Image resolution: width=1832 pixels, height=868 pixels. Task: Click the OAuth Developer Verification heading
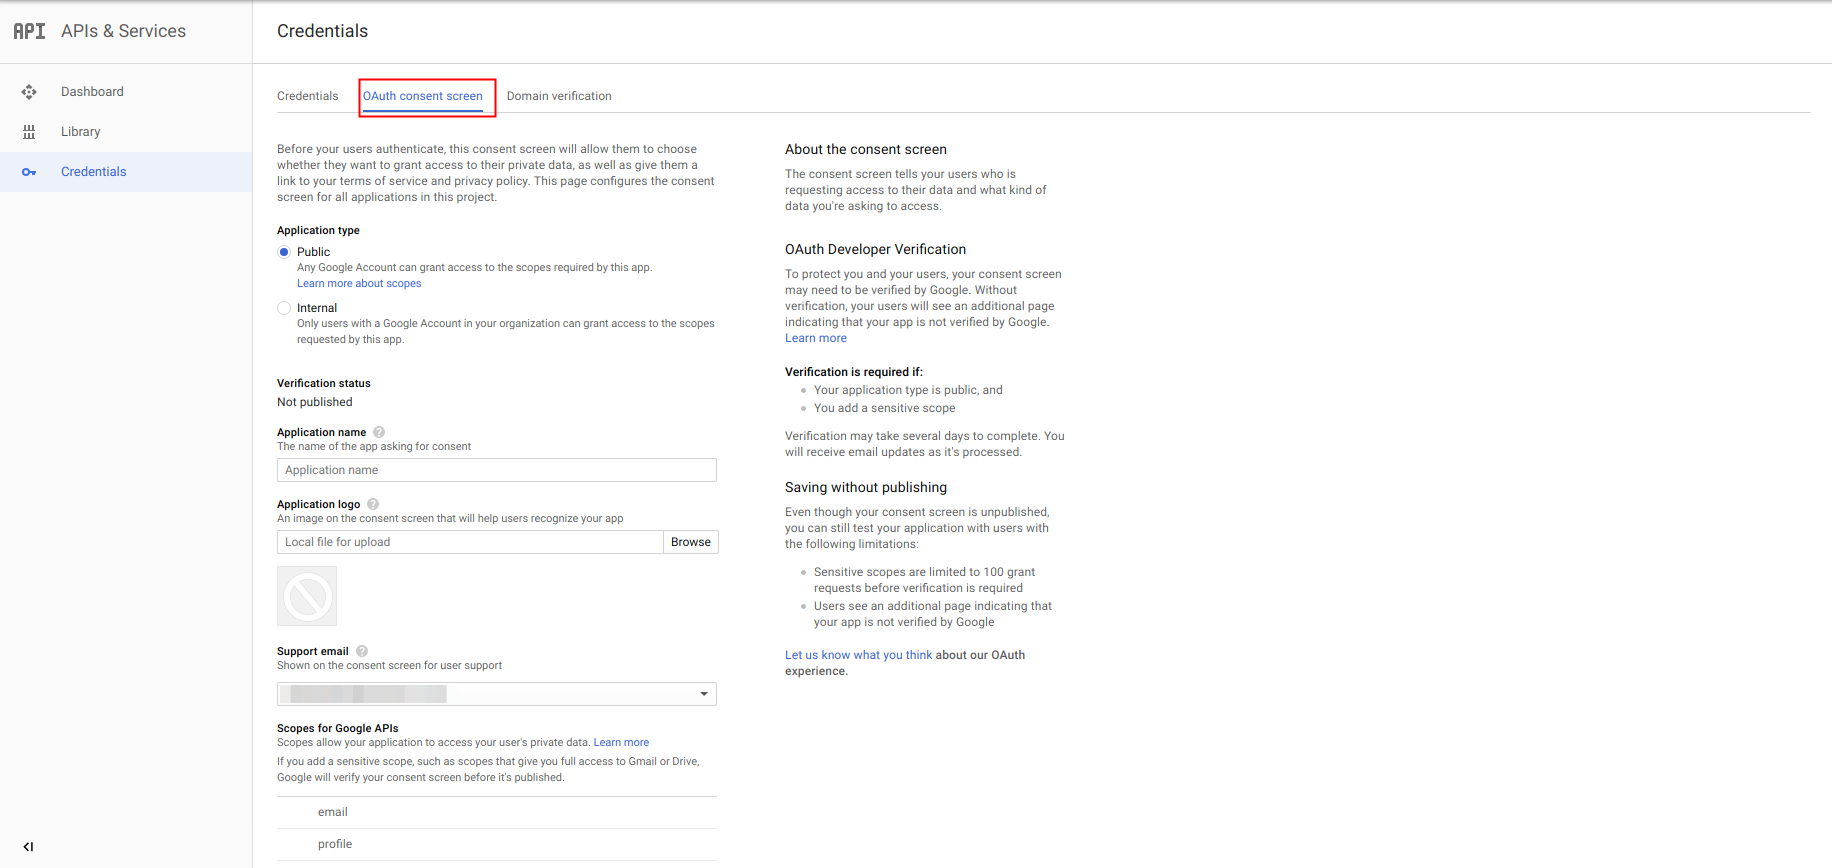tap(876, 249)
